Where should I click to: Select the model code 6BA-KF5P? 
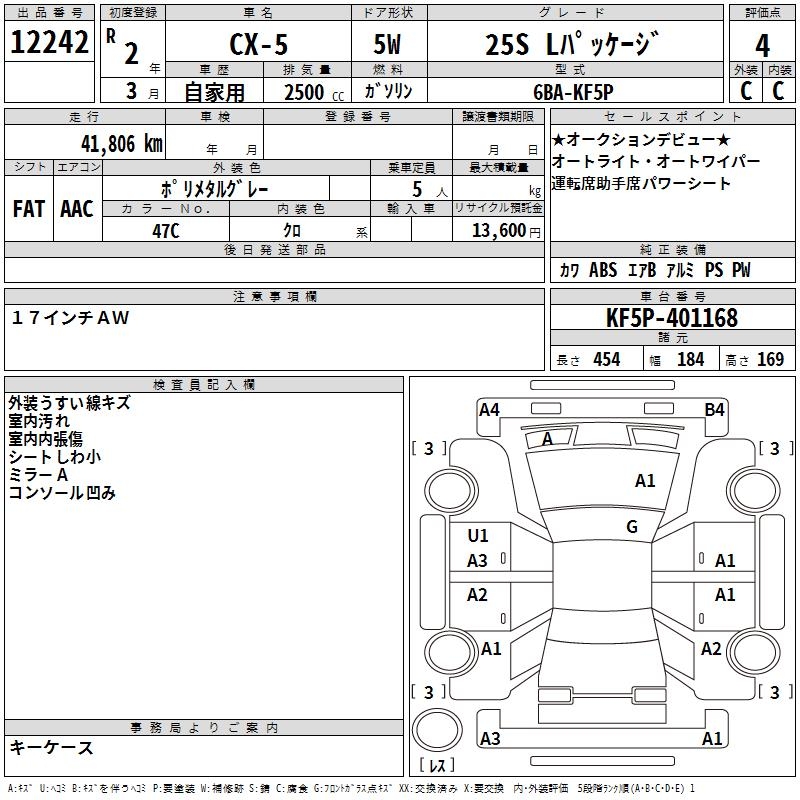tap(573, 92)
